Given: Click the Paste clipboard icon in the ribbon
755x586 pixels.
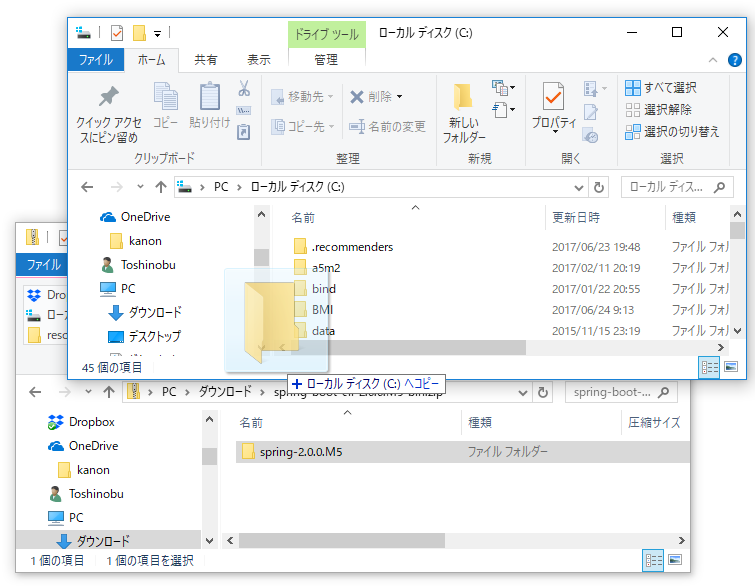Looking at the screenshot, I should 209,106.
